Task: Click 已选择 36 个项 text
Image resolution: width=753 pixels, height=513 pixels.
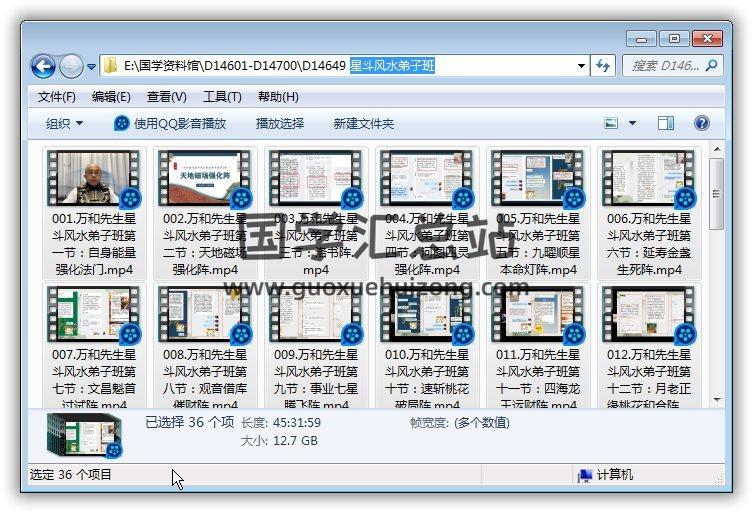Action: click(190, 422)
